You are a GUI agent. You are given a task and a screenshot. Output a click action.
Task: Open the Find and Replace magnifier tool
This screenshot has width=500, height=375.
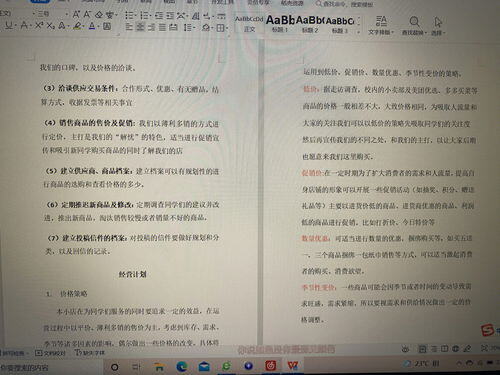click(x=414, y=22)
